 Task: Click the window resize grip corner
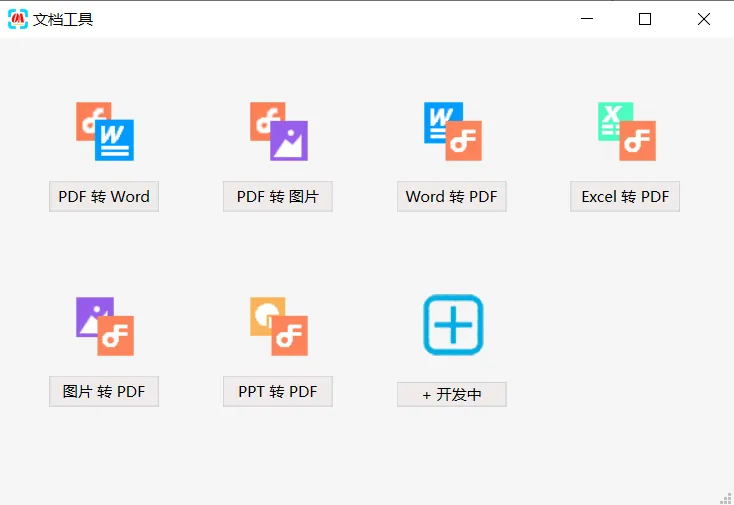[726, 498]
